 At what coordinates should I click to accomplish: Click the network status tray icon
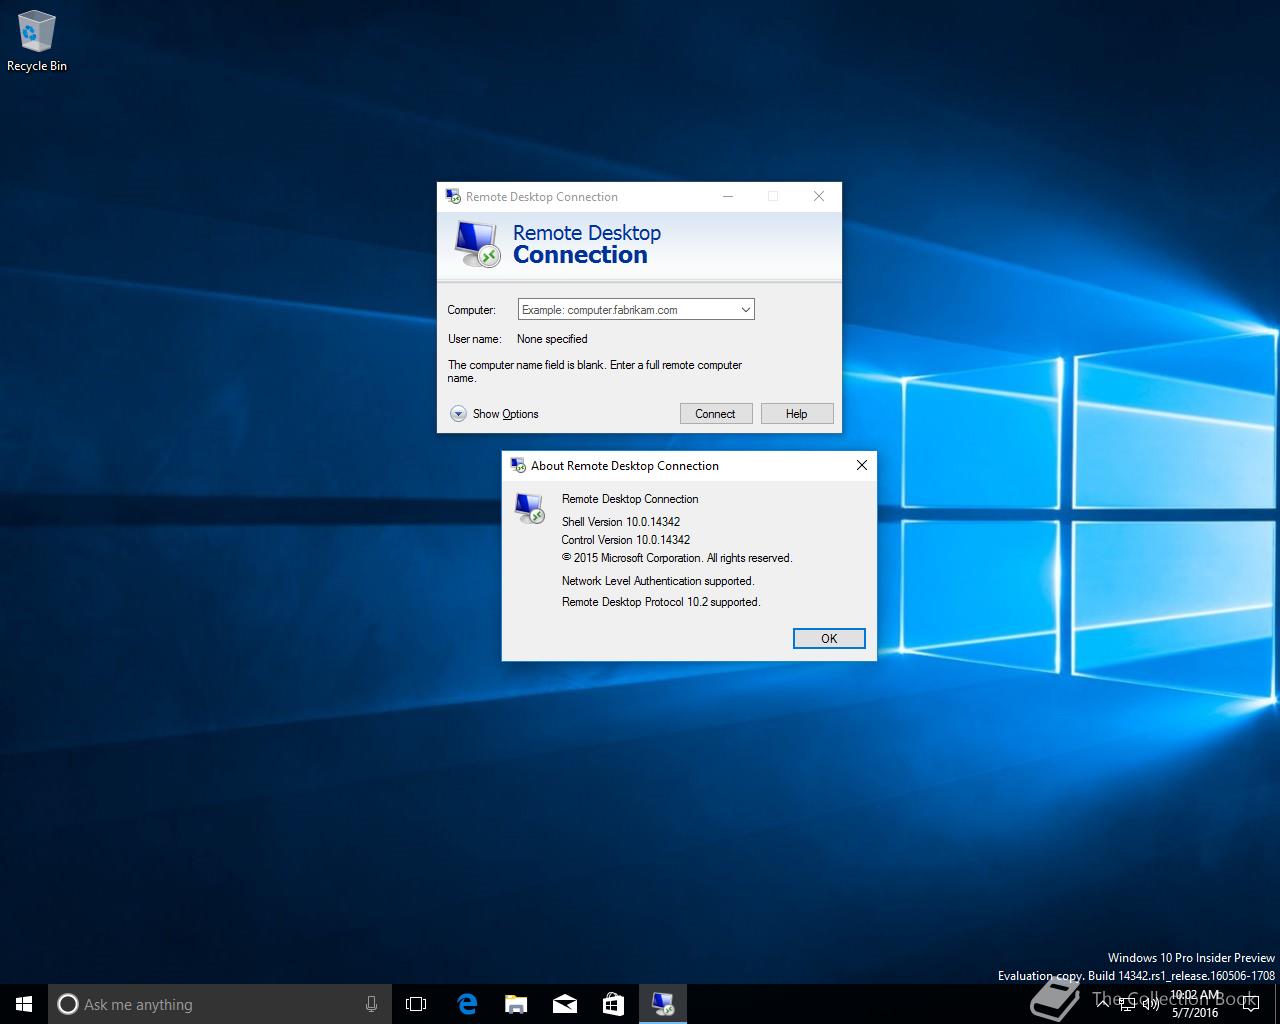click(x=1127, y=1004)
